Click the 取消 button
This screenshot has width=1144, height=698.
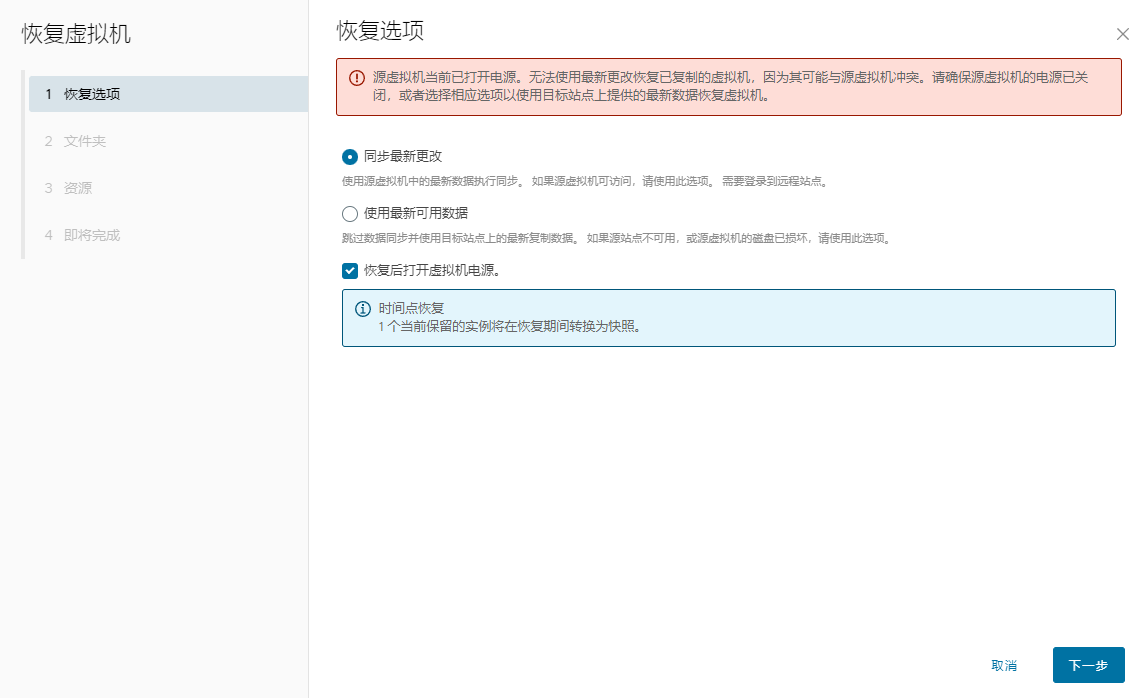click(x=1004, y=665)
